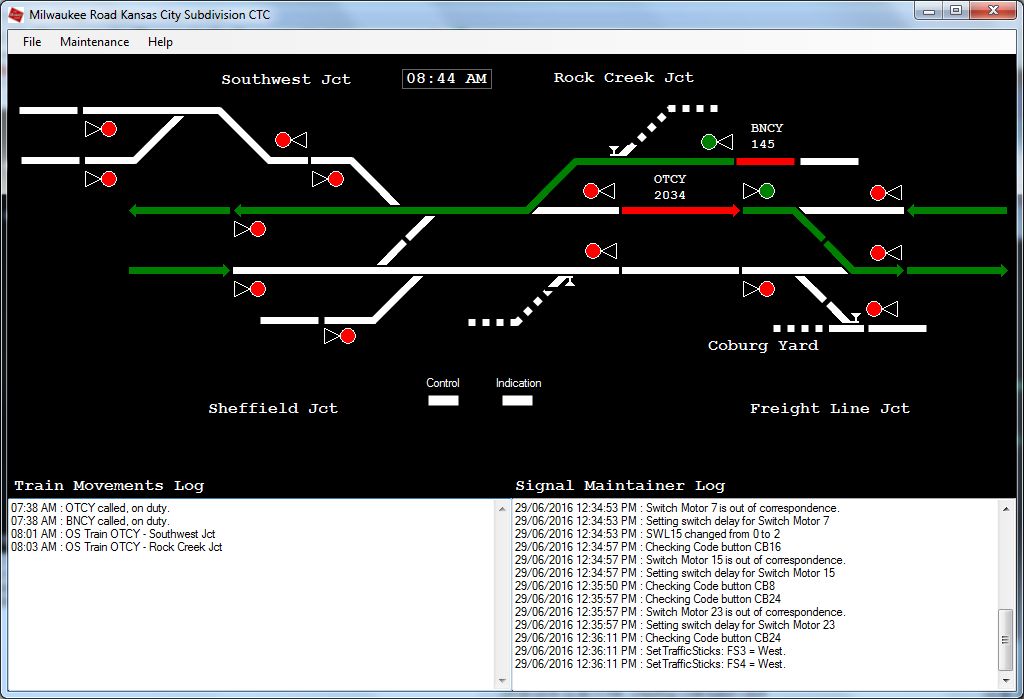
Task: Select 'SetTrafficSticks: FS3 = West.' line
Action: 650,651
